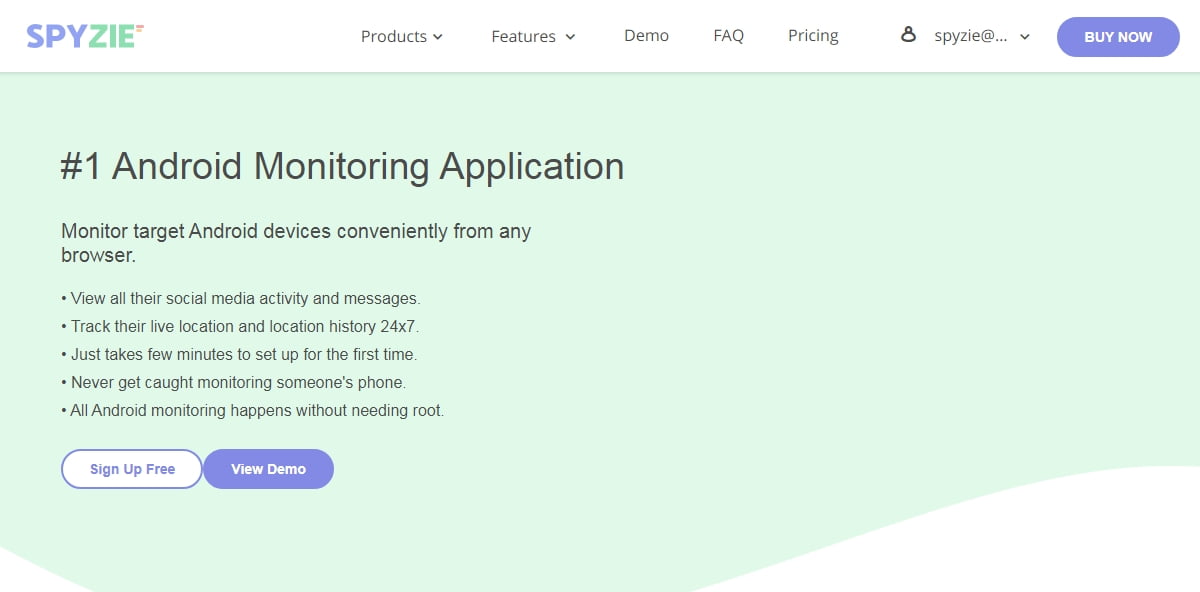Click the '#1 Android Monitoring Application' heading
Screen dimensions: 1200x592
(342, 166)
